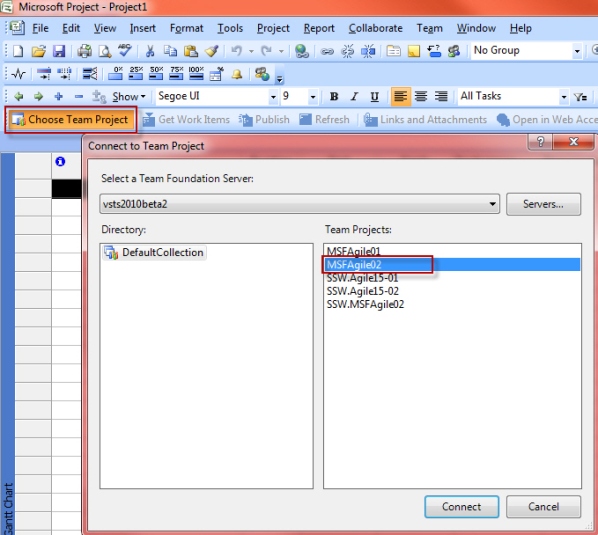Image resolution: width=598 pixels, height=535 pixels.
Task: Toggle Align Right
Action: point(441,96)
